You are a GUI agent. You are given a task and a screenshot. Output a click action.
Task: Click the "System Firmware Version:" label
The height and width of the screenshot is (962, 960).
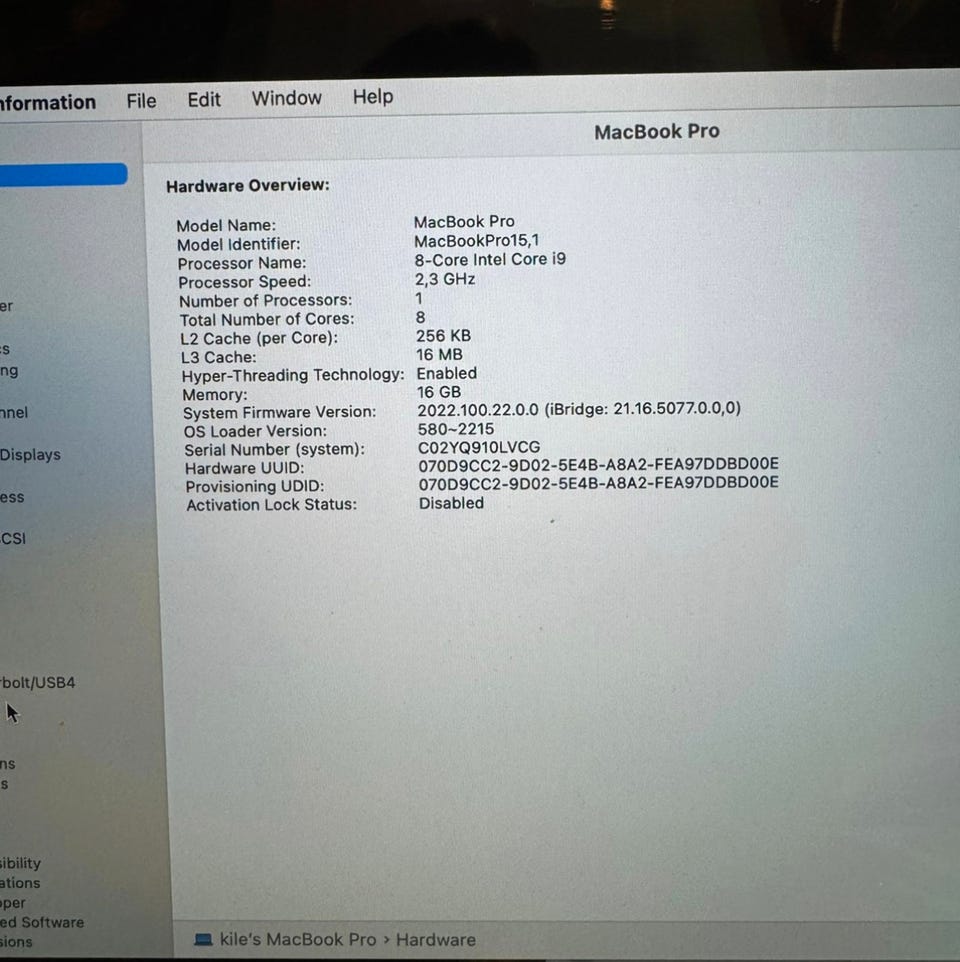(x=279, y=412)
